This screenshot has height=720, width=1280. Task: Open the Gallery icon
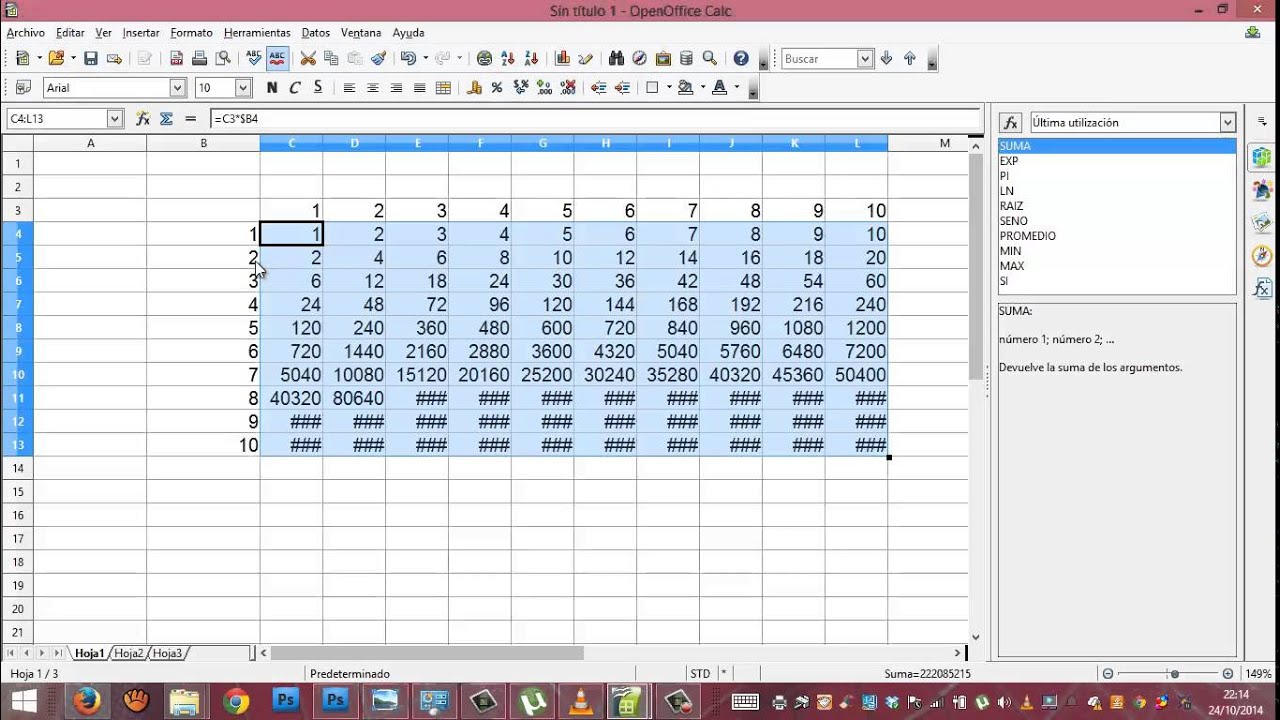coord(663,59)
